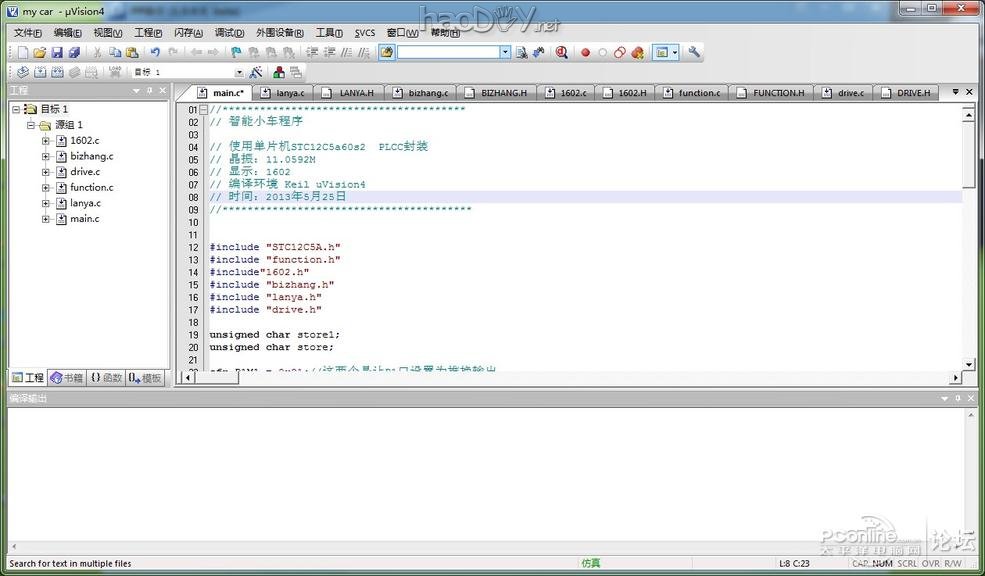Click the Manage components icon beside target options
Image resolution: width=985 pixels, height=576 pixels.
click(x=279, y=72)
